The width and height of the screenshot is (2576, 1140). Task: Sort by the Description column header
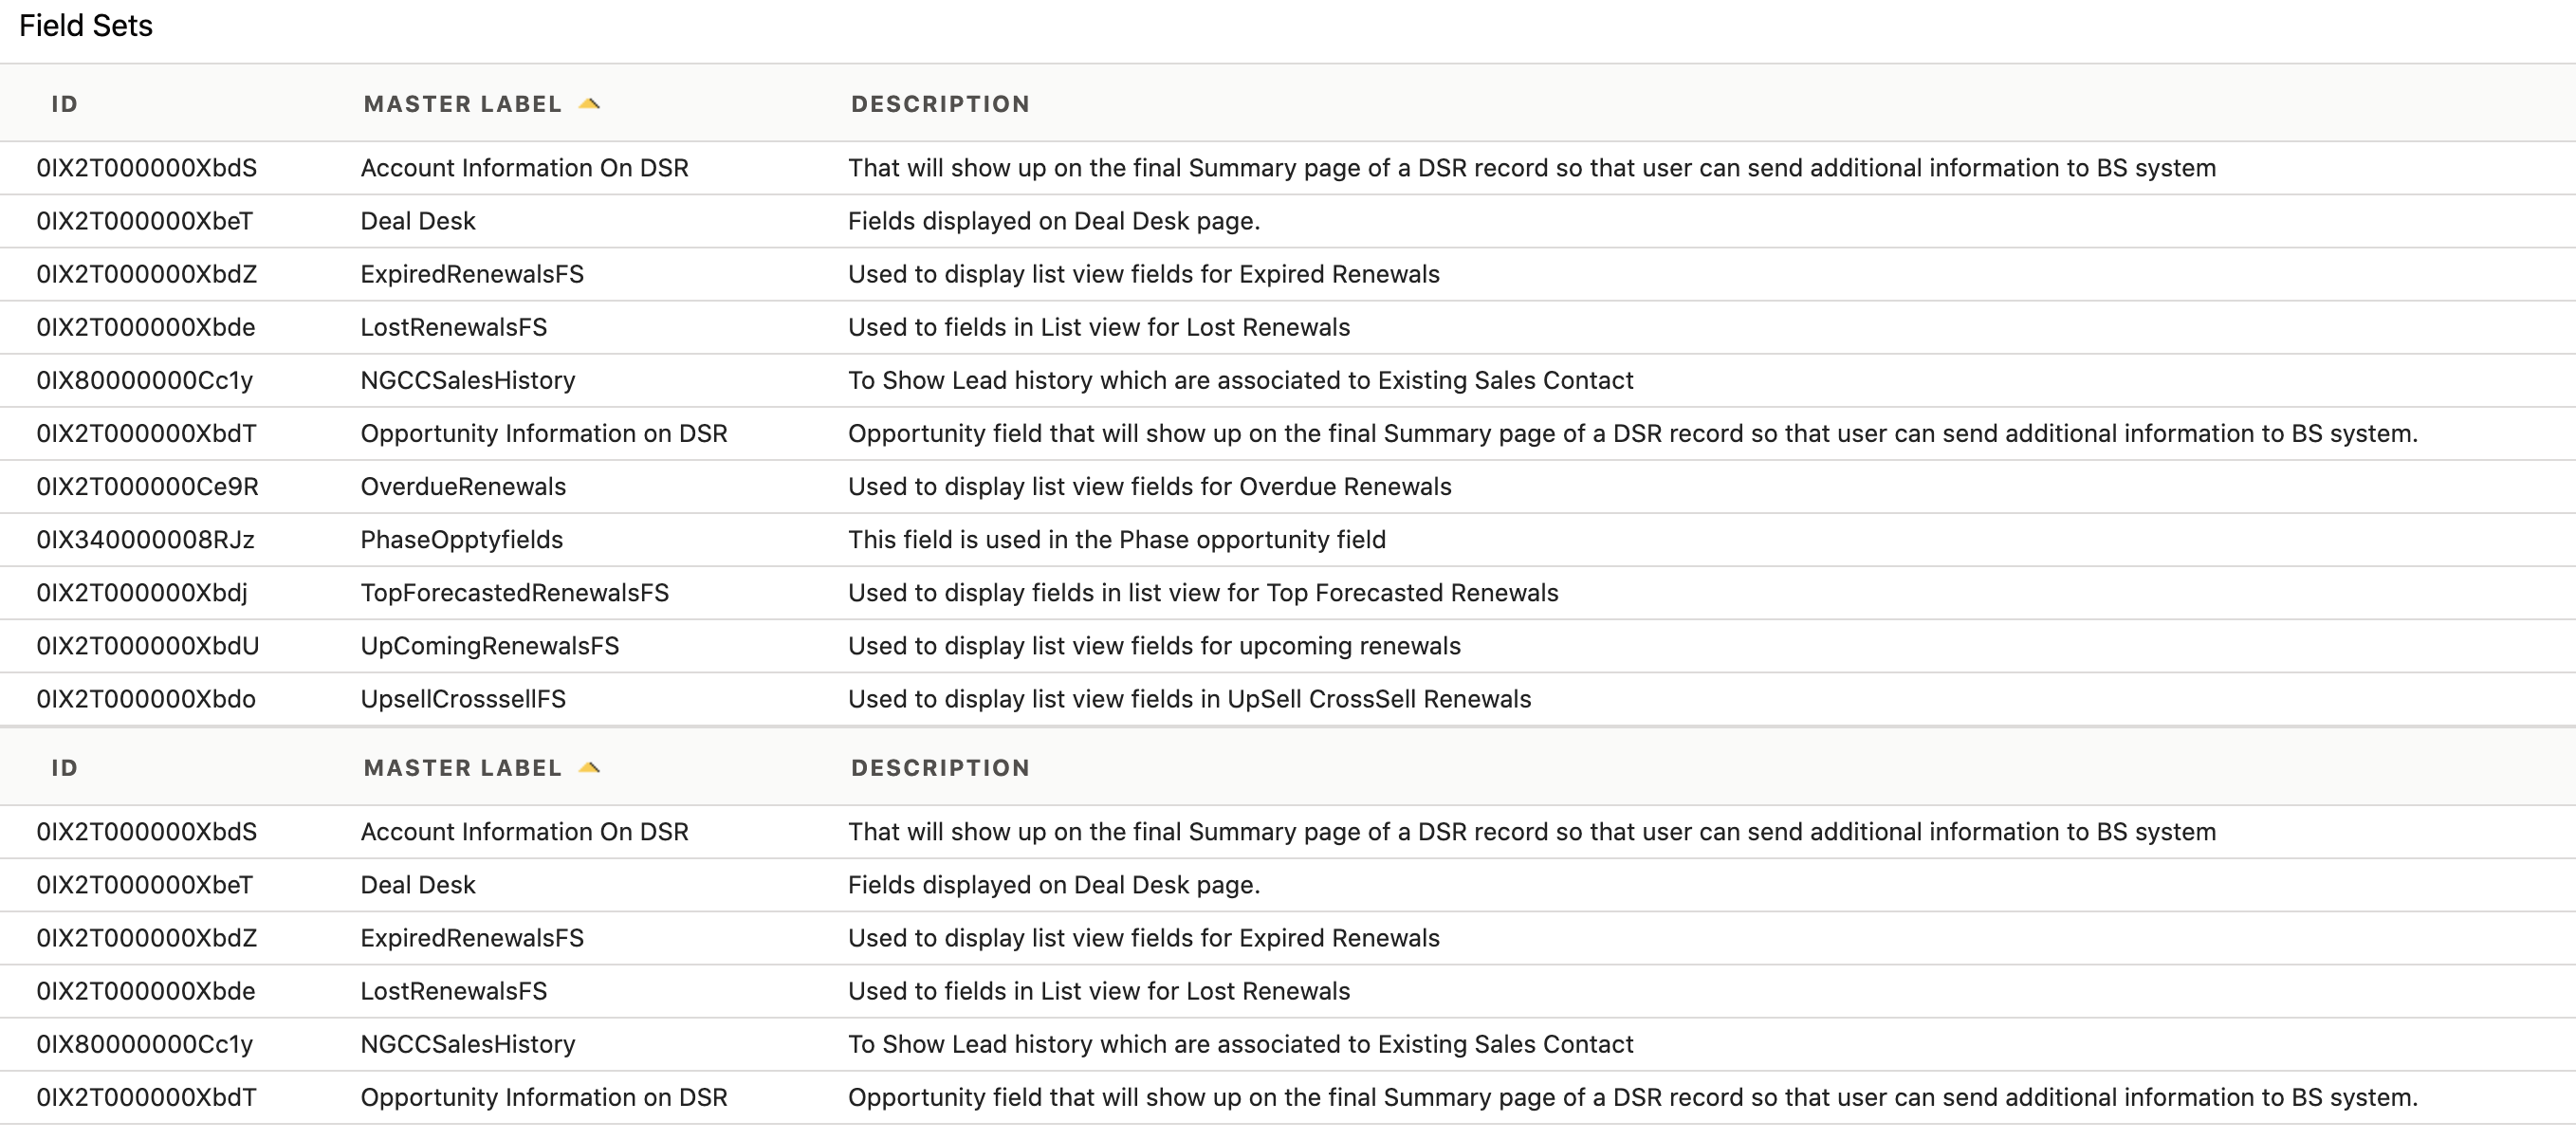[x=939, y=103]
